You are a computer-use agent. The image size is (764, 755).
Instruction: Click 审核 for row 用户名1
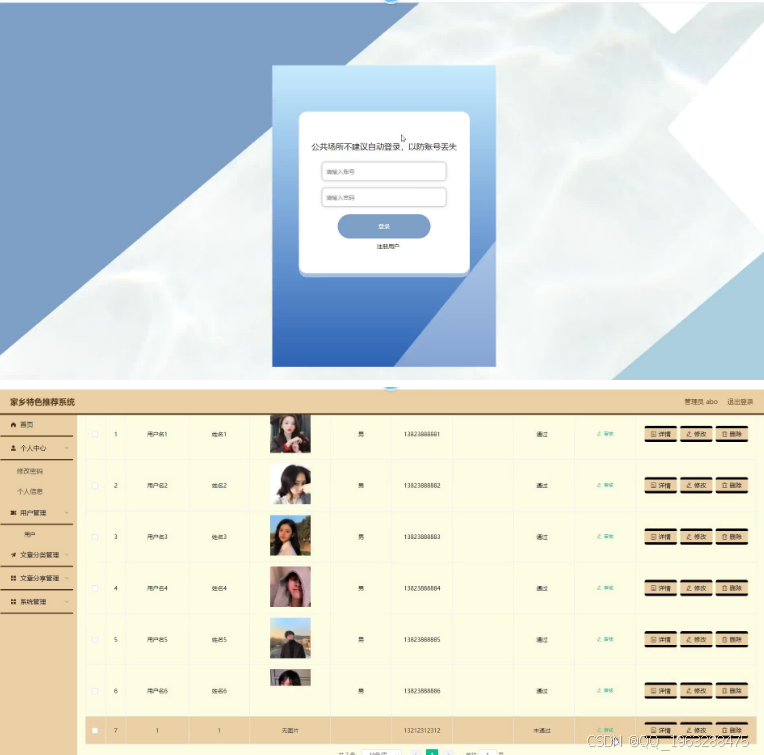[605, 434]
